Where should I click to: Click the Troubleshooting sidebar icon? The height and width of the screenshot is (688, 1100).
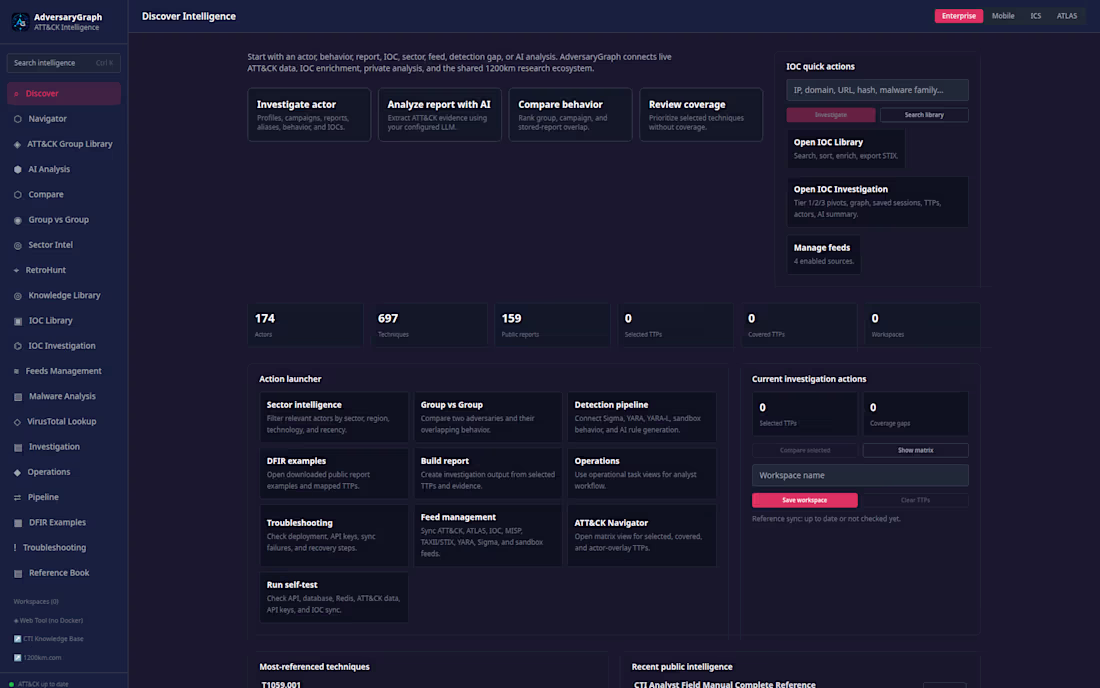15,548
